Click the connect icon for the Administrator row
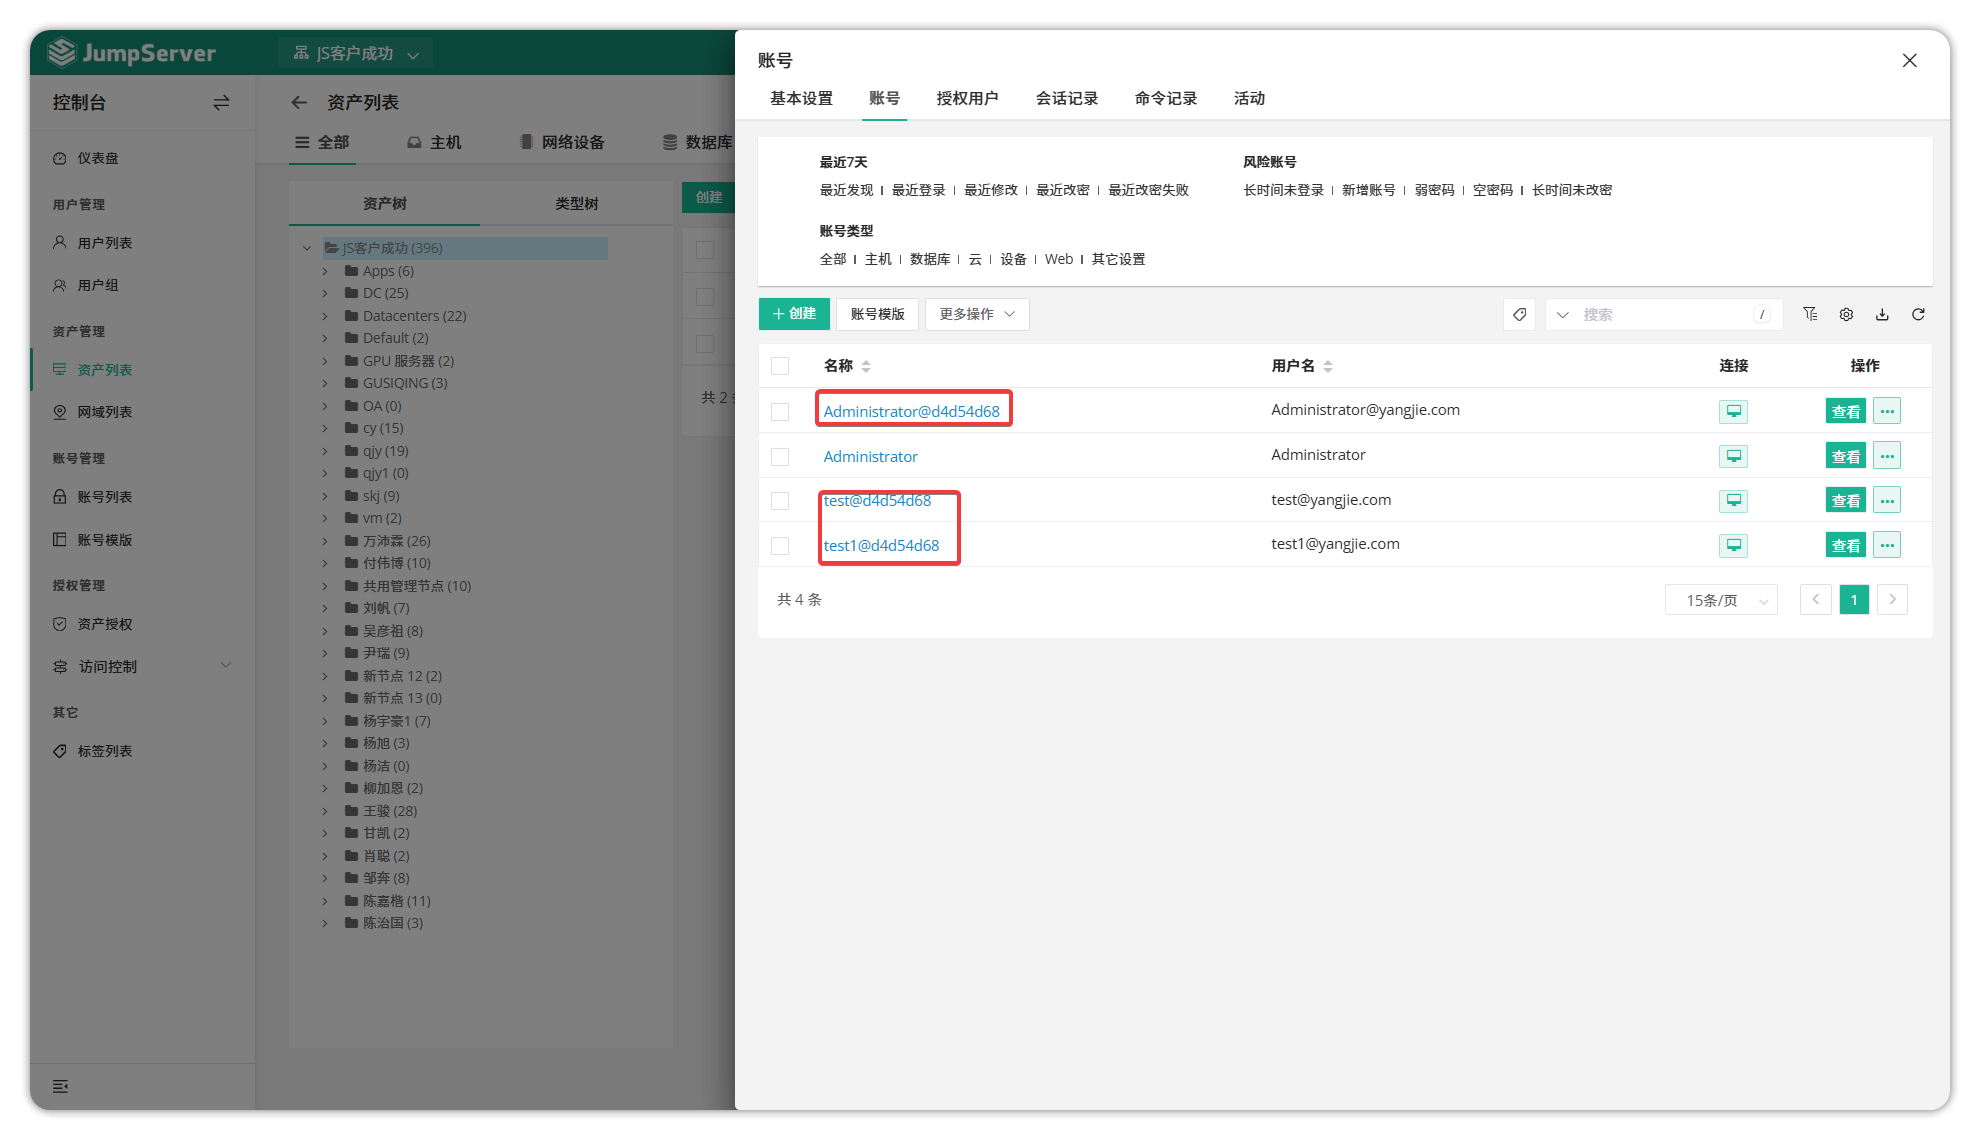1980x1130 pixels. (1733, 456)
